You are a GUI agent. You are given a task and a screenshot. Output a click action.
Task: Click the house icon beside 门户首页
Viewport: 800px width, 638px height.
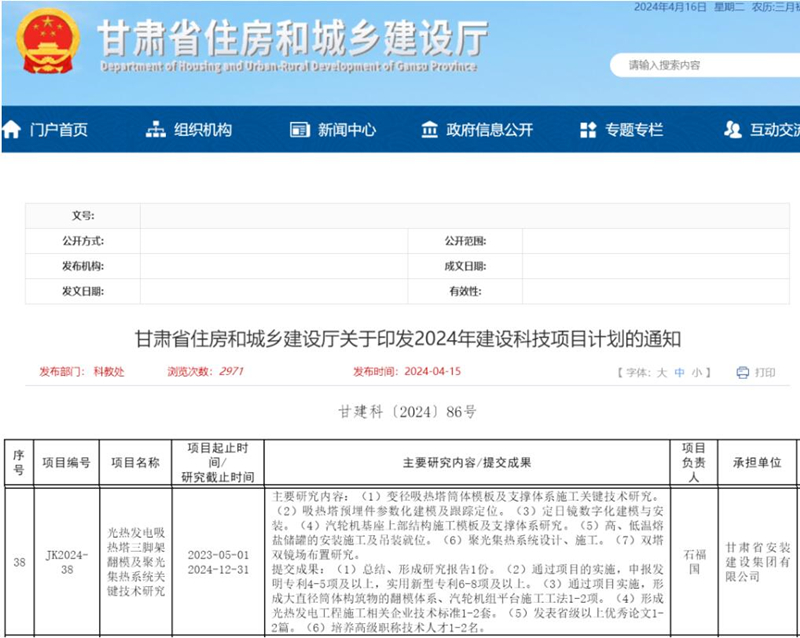pyautogui.click(x=12, y=130)
